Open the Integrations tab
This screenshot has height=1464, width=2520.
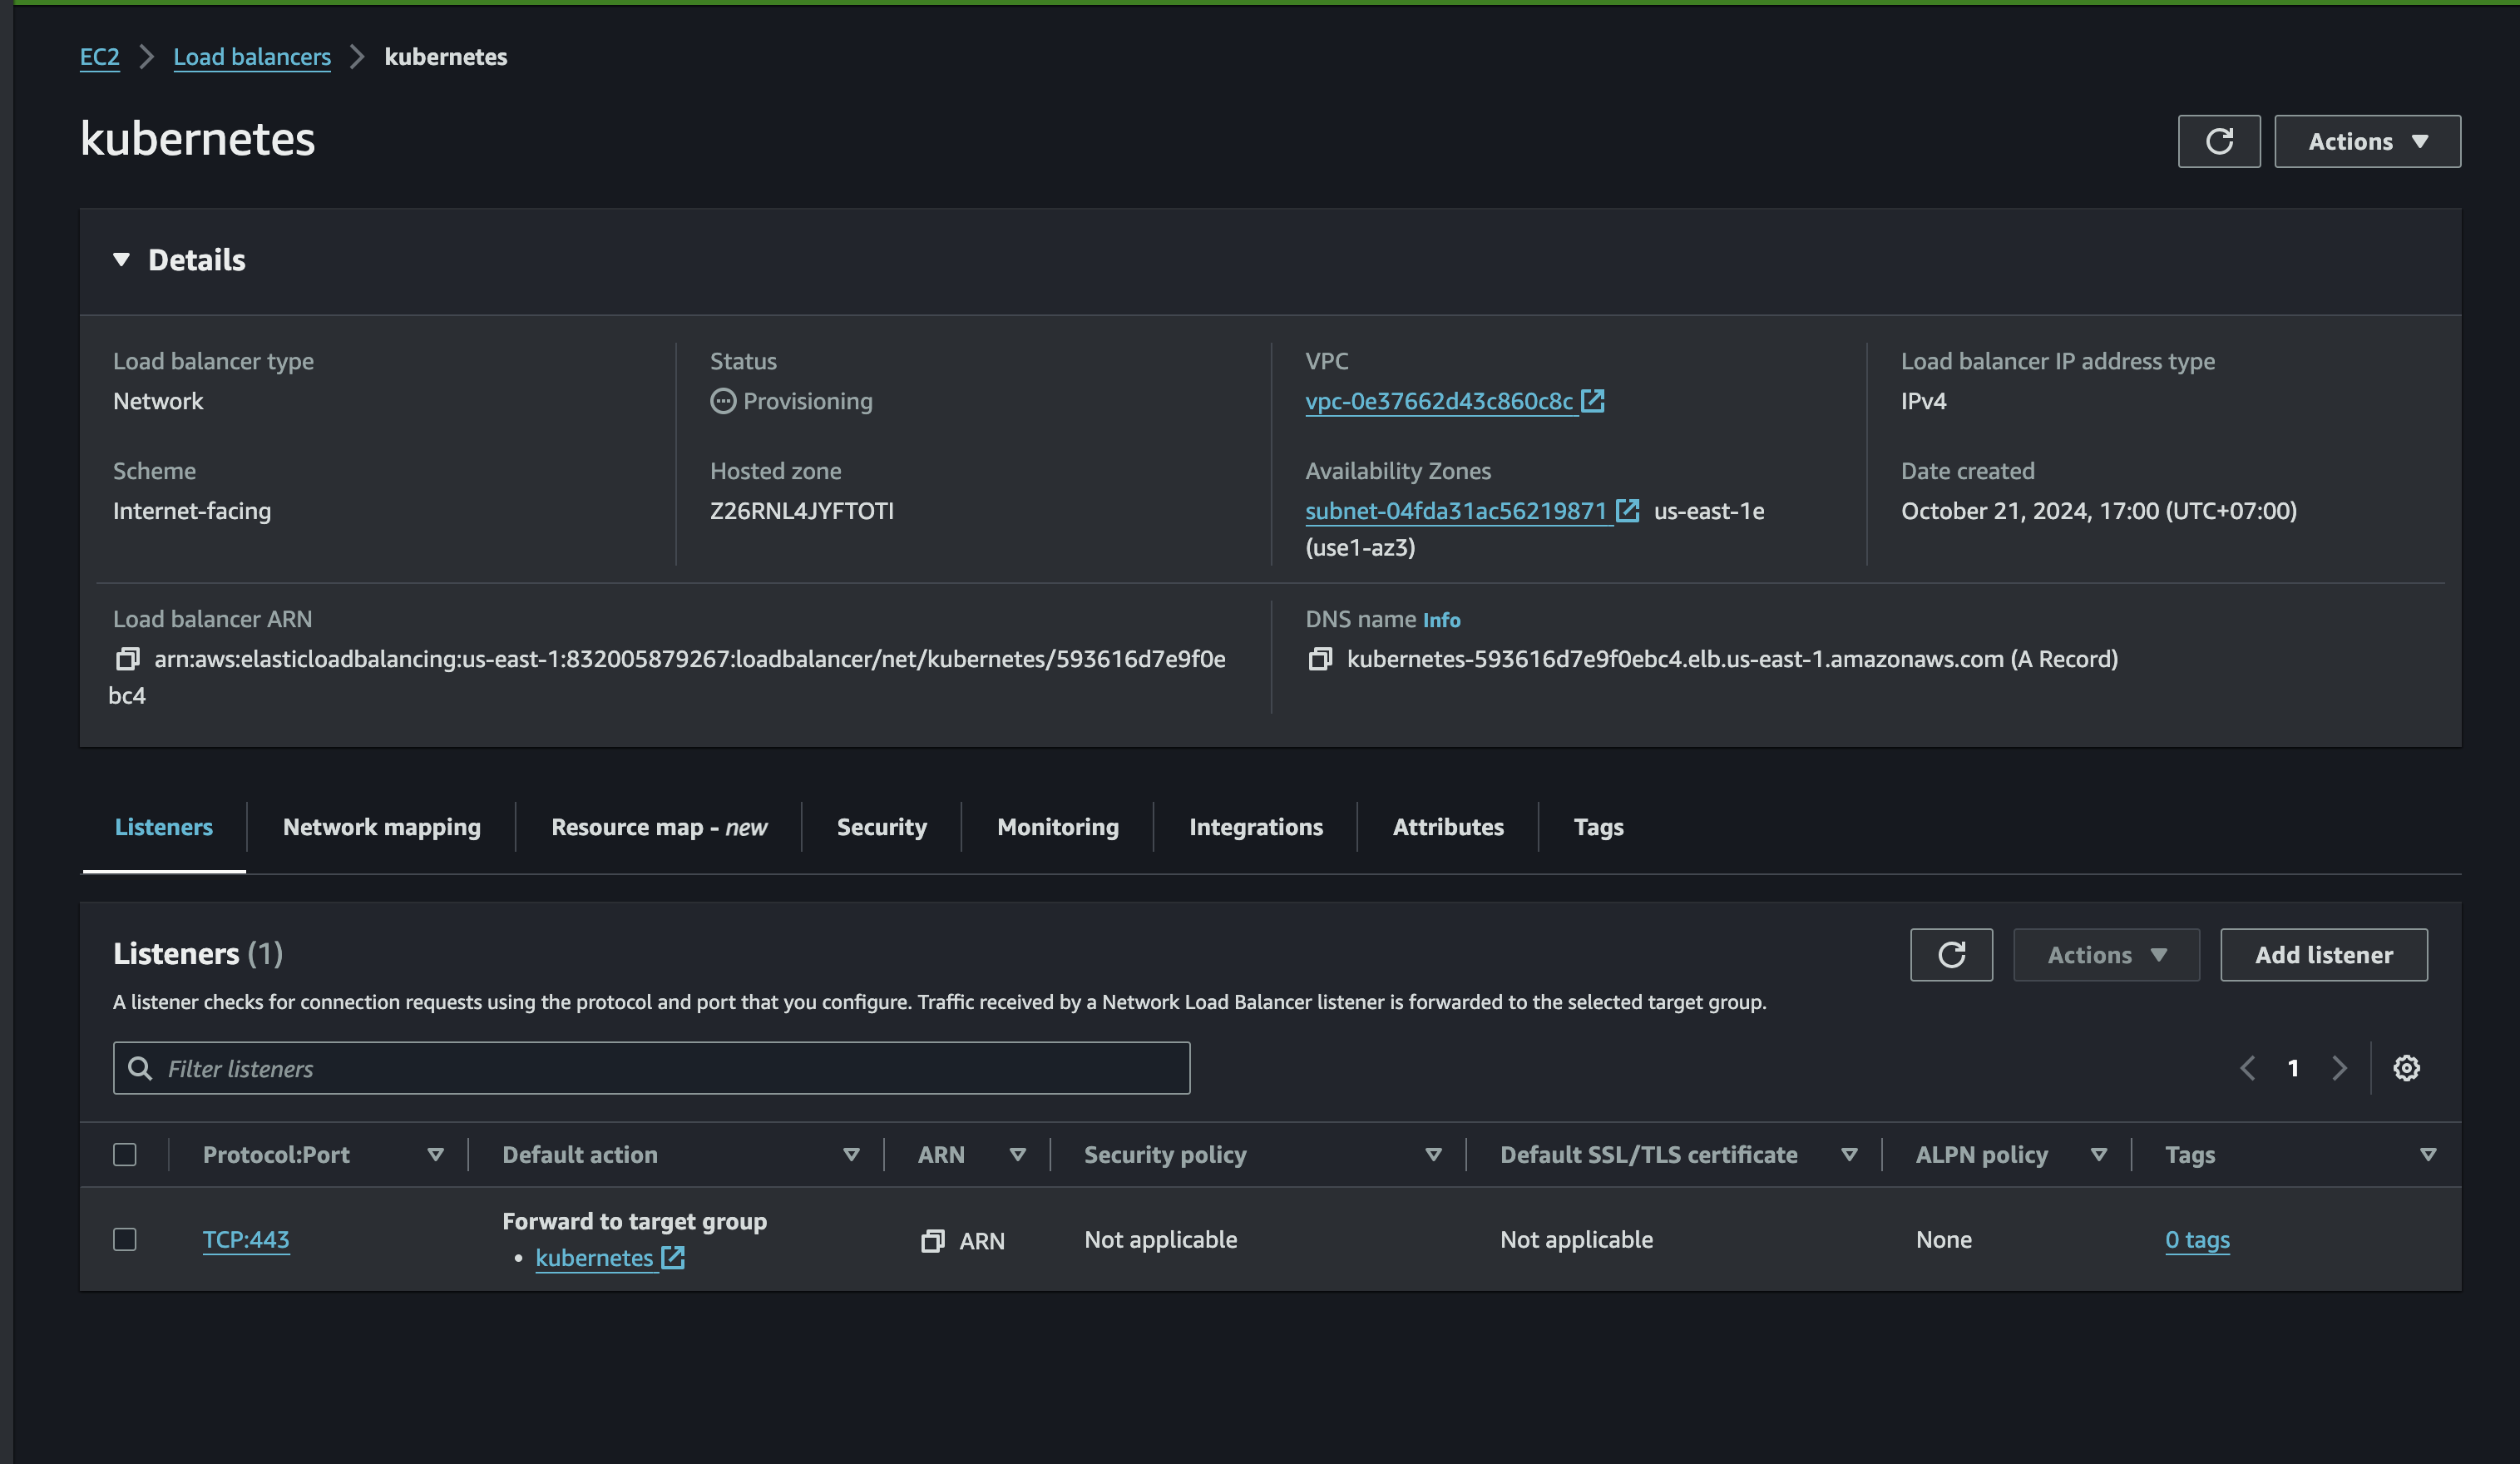click(x=1256, y=827)
